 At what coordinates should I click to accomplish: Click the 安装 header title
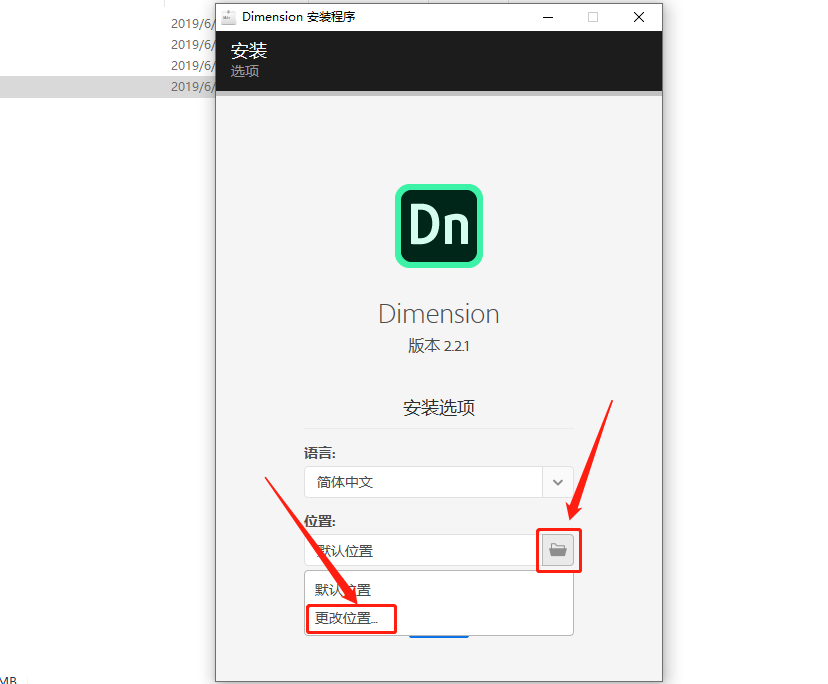click(249, 51)
